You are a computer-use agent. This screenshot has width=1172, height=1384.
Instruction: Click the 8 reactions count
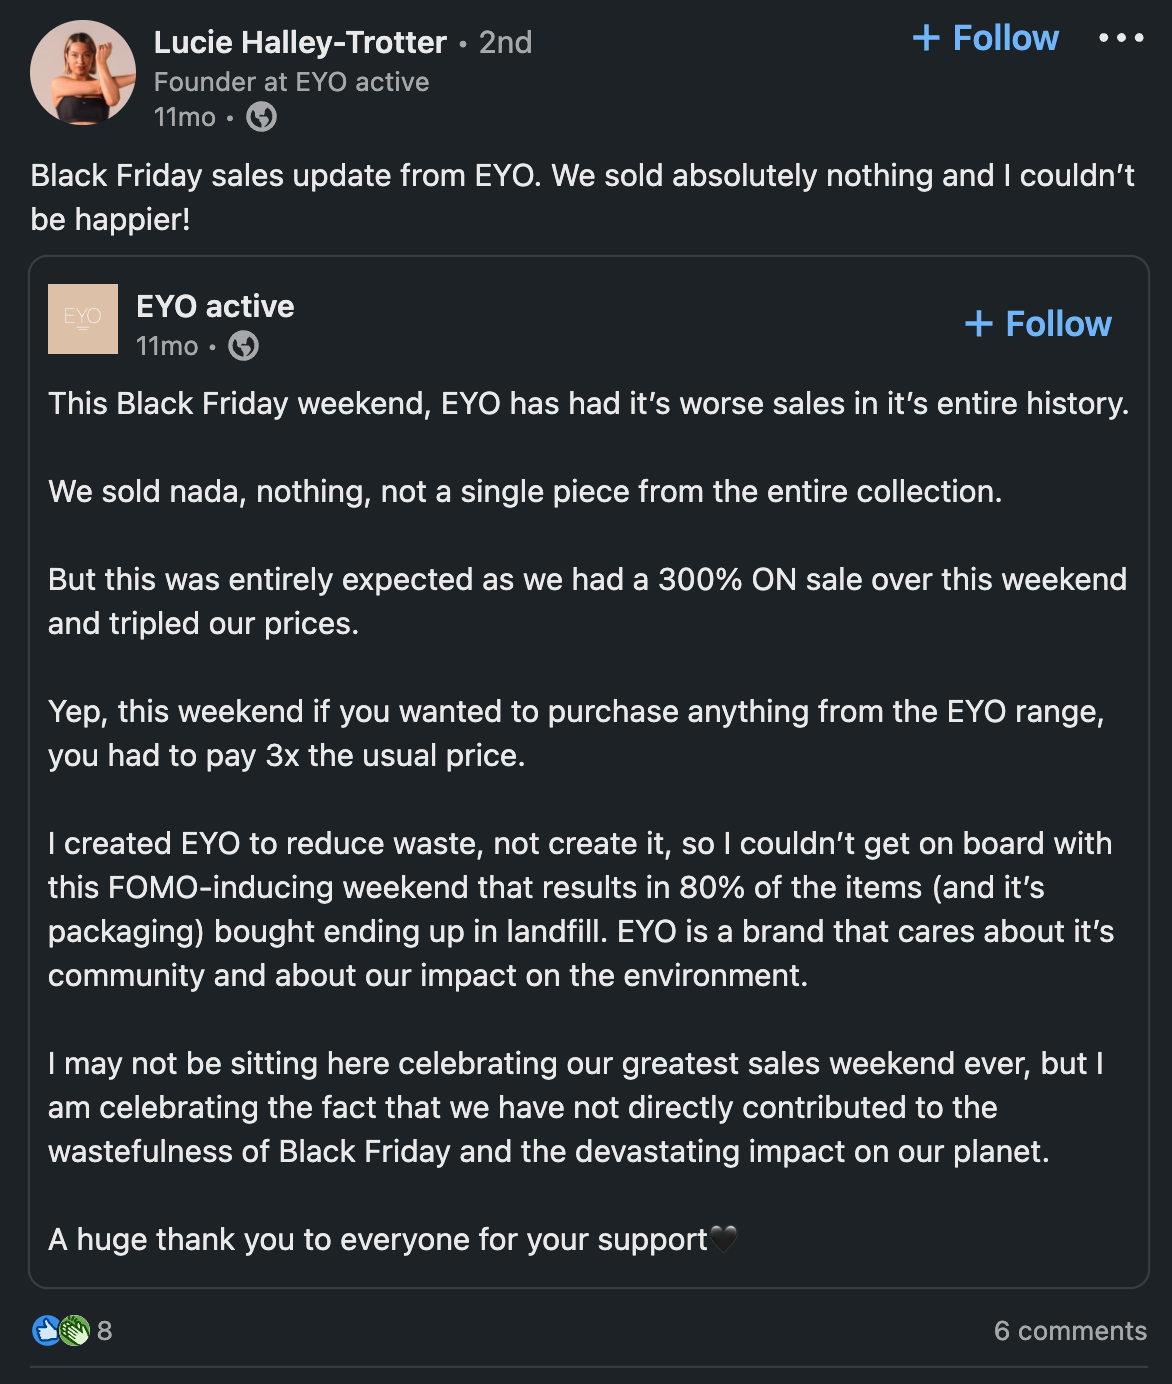(103, 1330)
